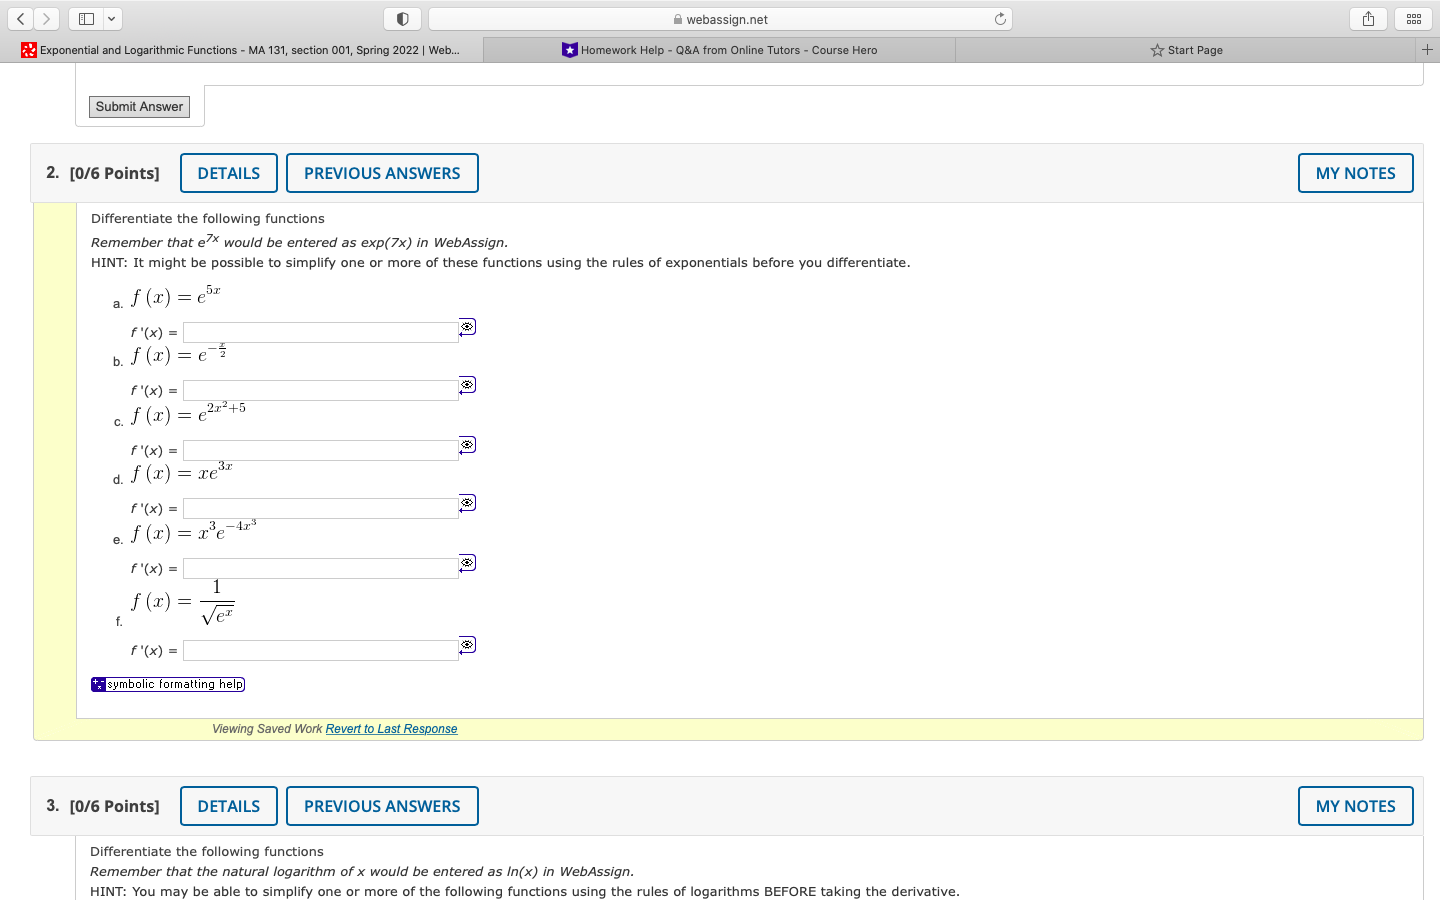
Task: Open calcPad for part c answer field
Action: tap(467, 444)
